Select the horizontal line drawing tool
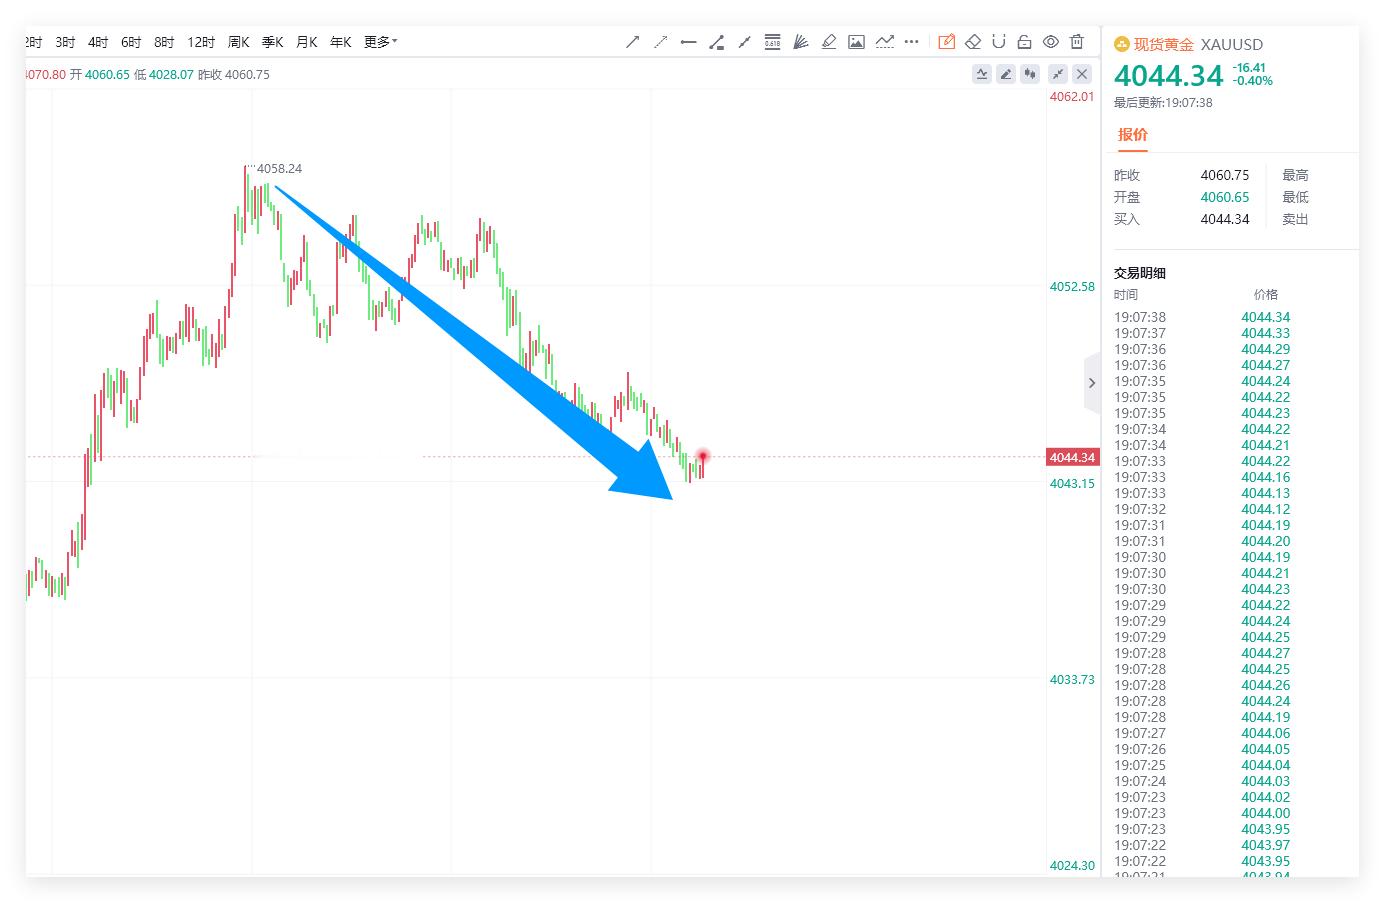The width and height of the screenshot is (1385, 903). tap(688, 42)
